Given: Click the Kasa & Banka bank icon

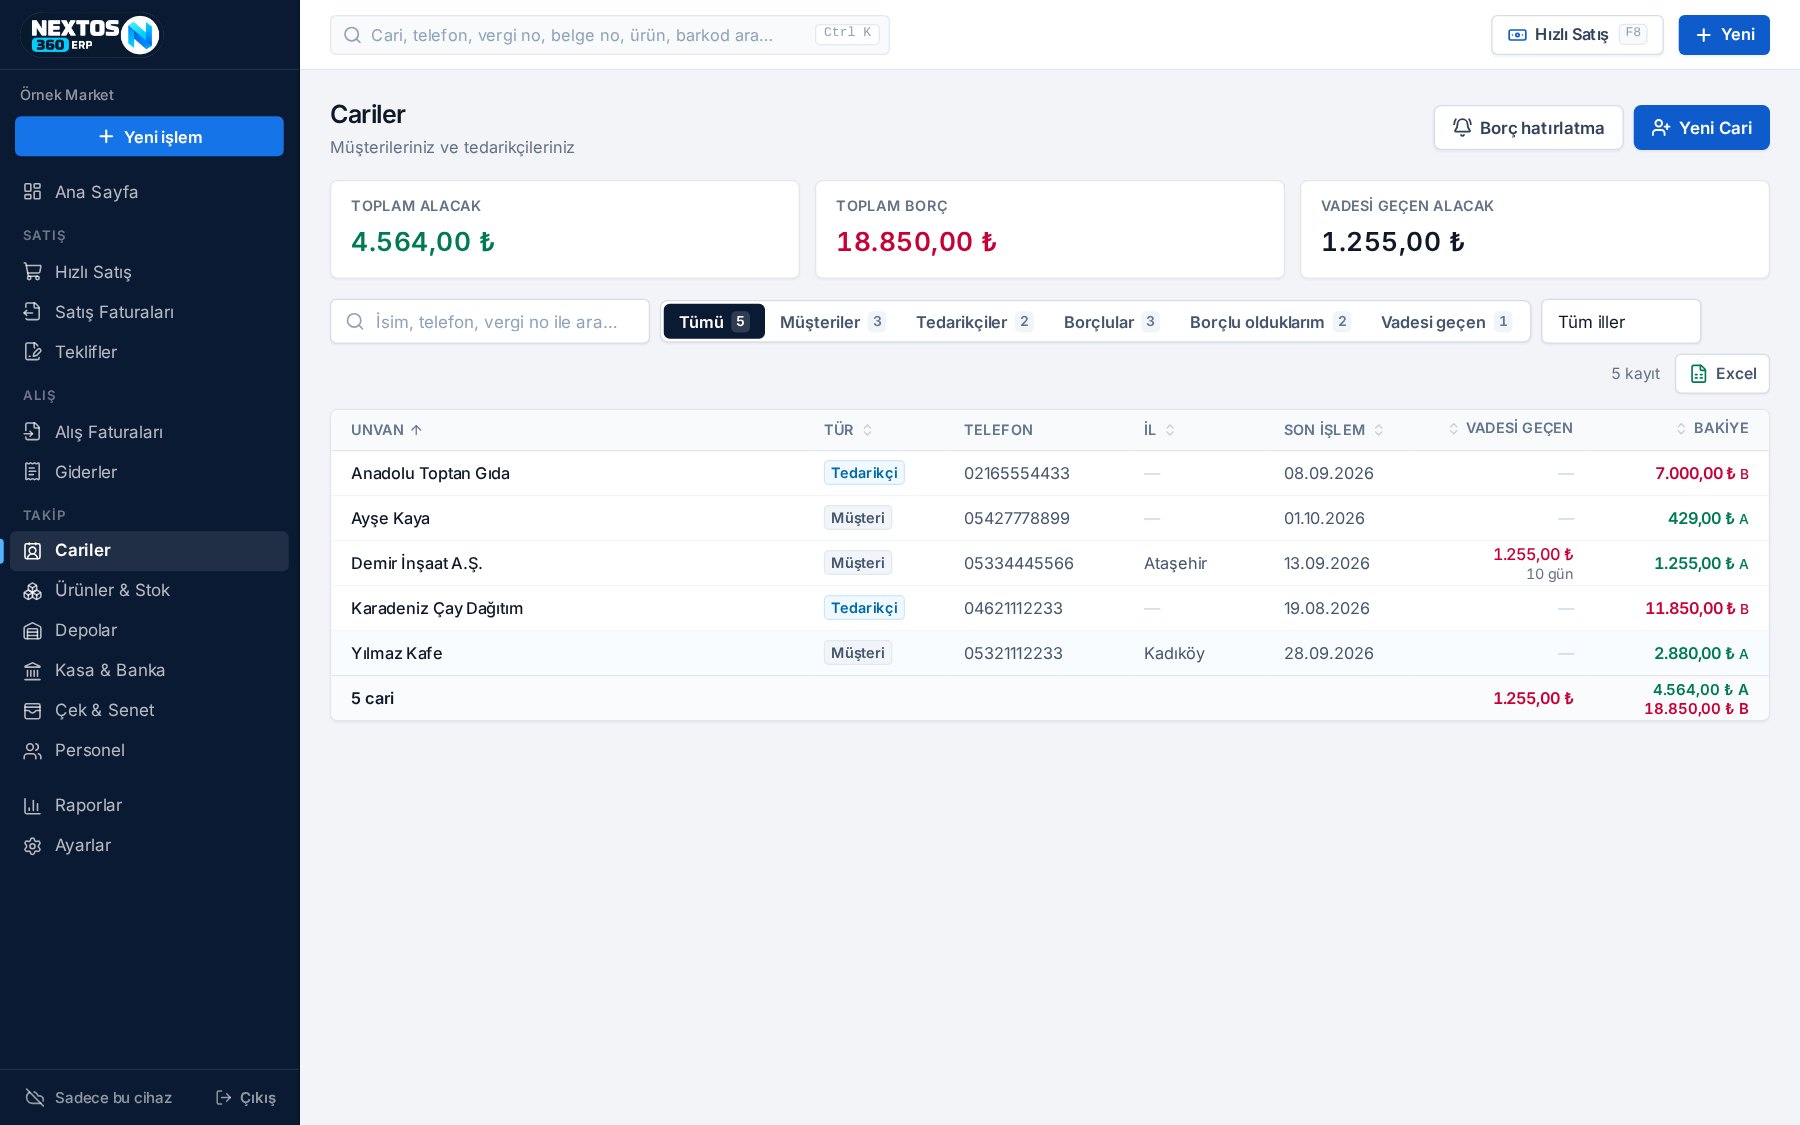Looking at the screenshot, I should [33, 671].
